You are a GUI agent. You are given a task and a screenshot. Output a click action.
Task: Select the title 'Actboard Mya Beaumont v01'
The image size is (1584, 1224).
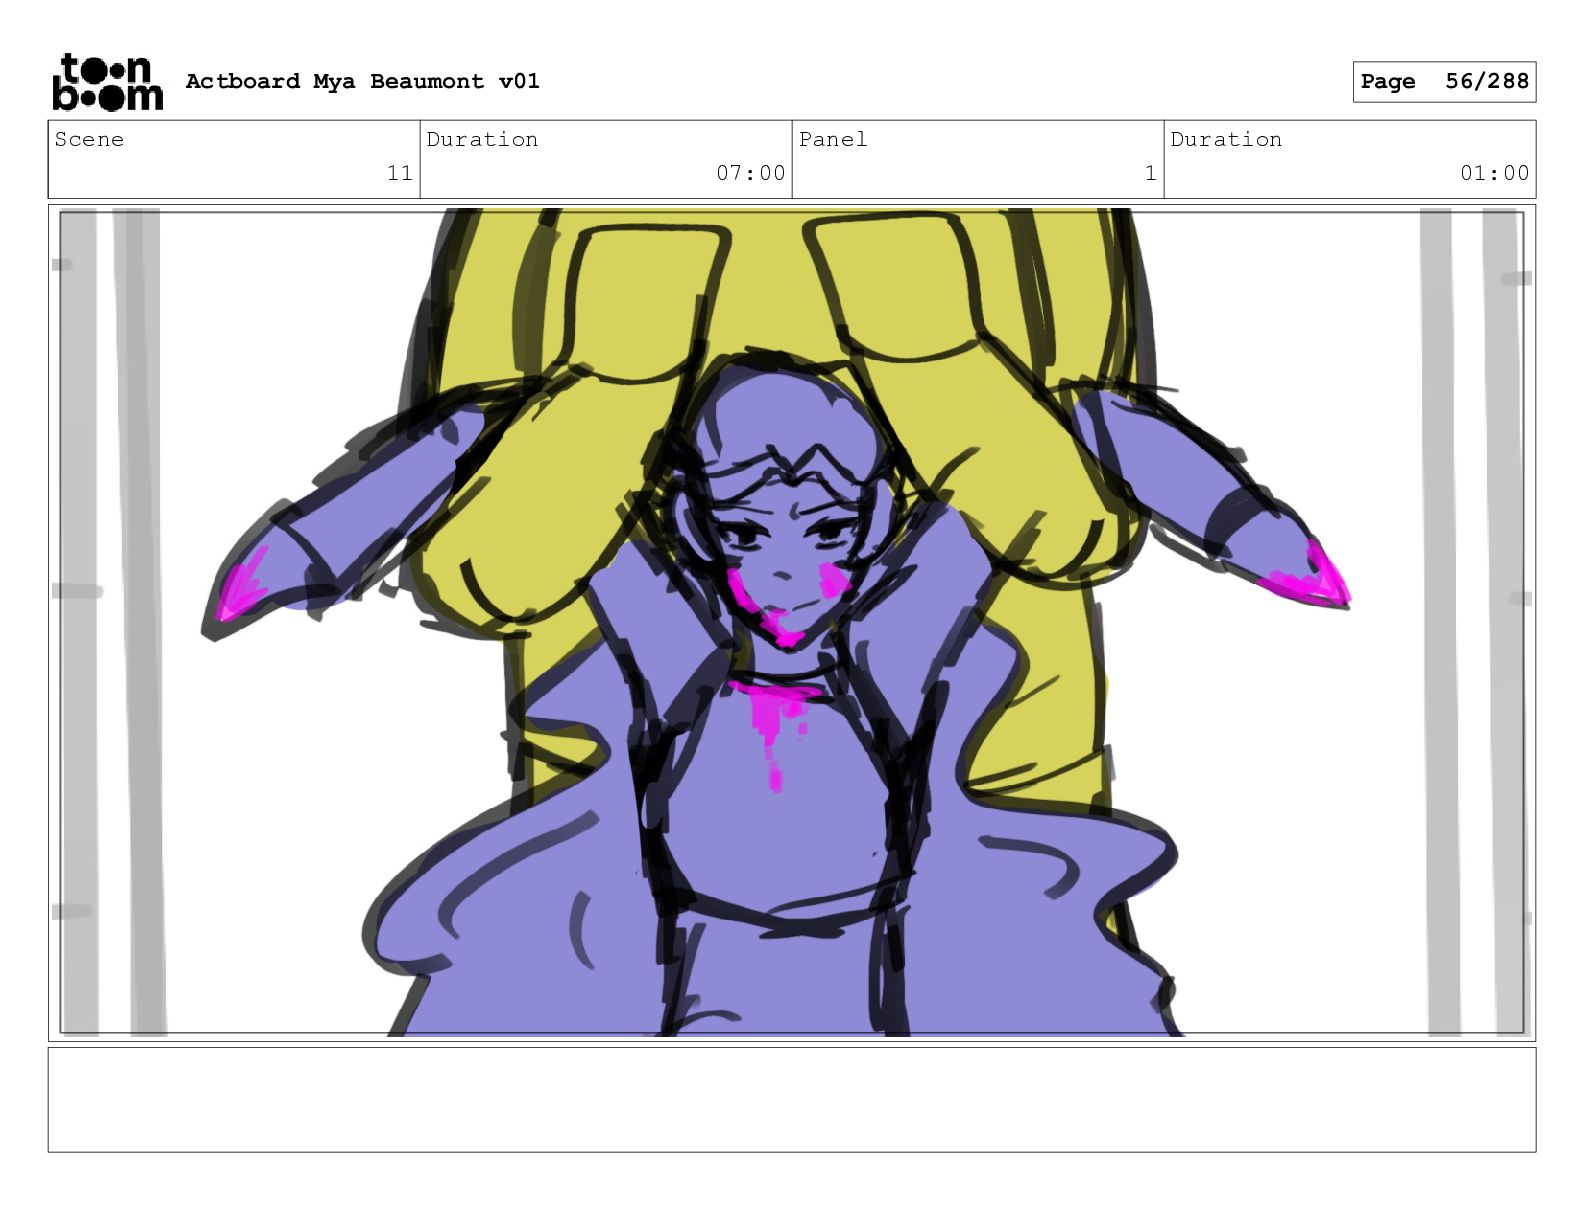362,81
